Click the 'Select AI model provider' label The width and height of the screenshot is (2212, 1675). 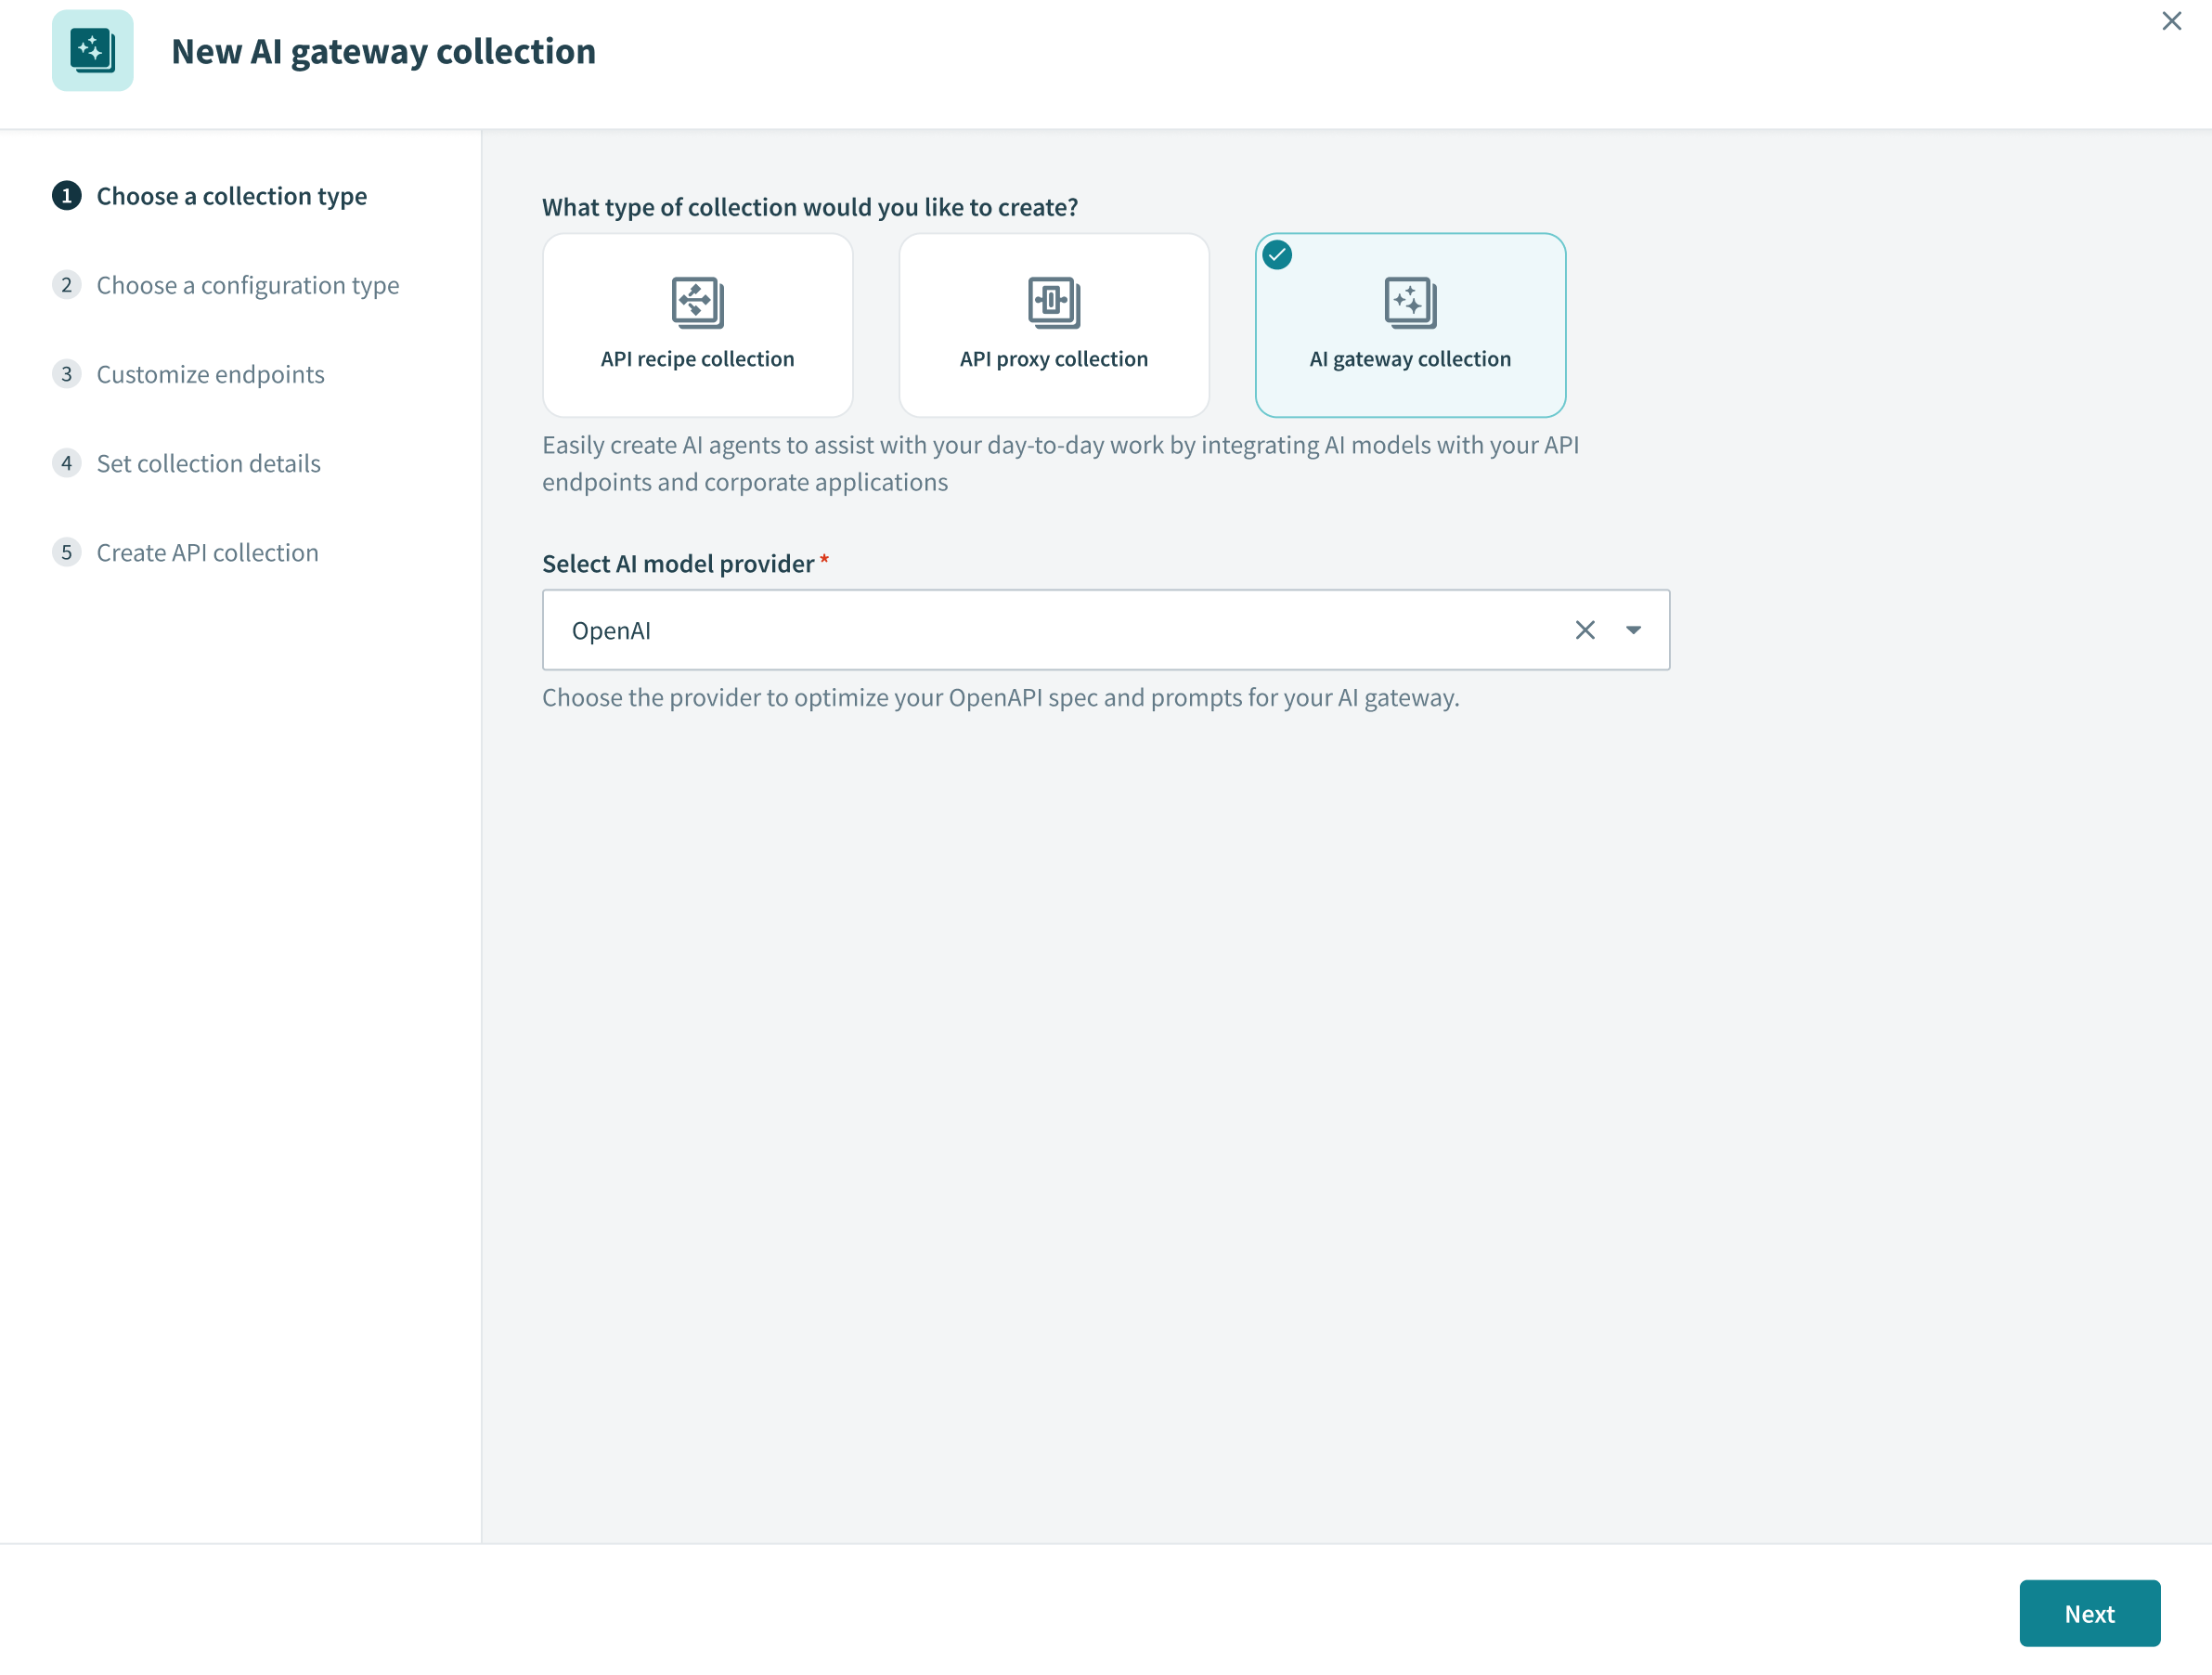tap(678, 564)
